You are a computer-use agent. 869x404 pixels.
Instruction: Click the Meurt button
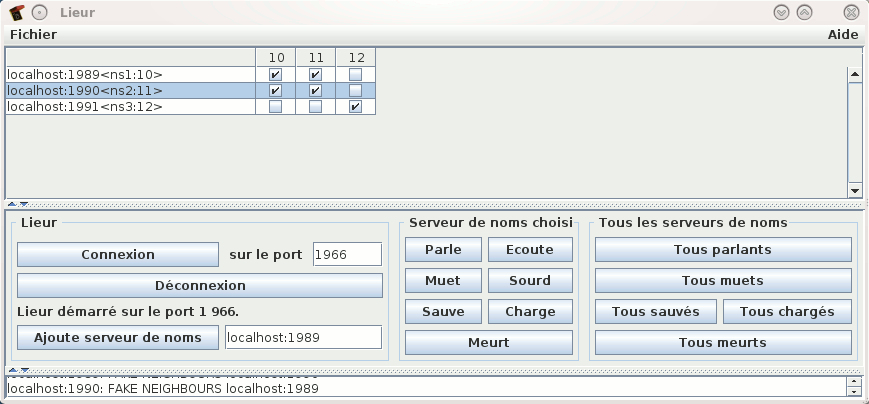click(x=489, y=342)
